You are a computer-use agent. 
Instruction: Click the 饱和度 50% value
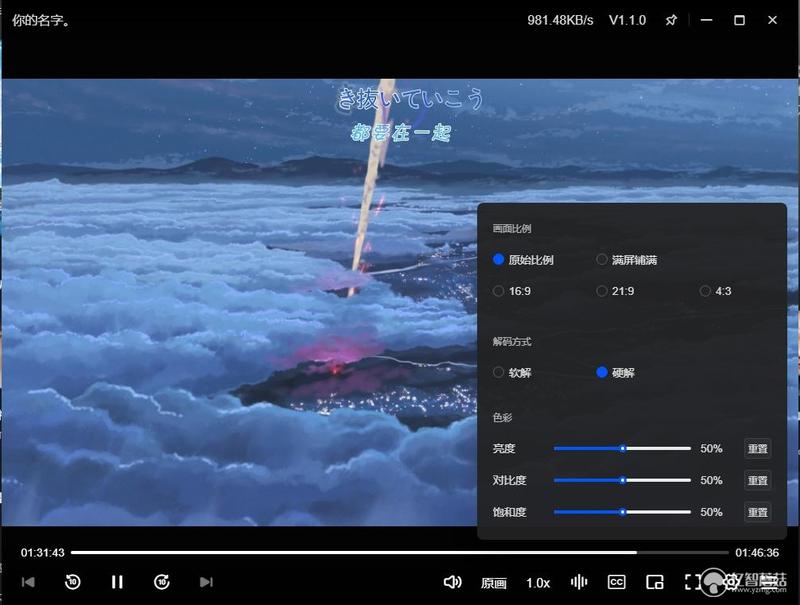pos(711,512)
